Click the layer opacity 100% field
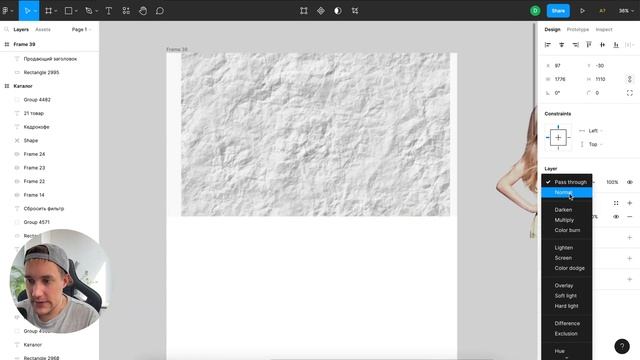This screenshot has height=360, width=640. (x=612, y=182)
